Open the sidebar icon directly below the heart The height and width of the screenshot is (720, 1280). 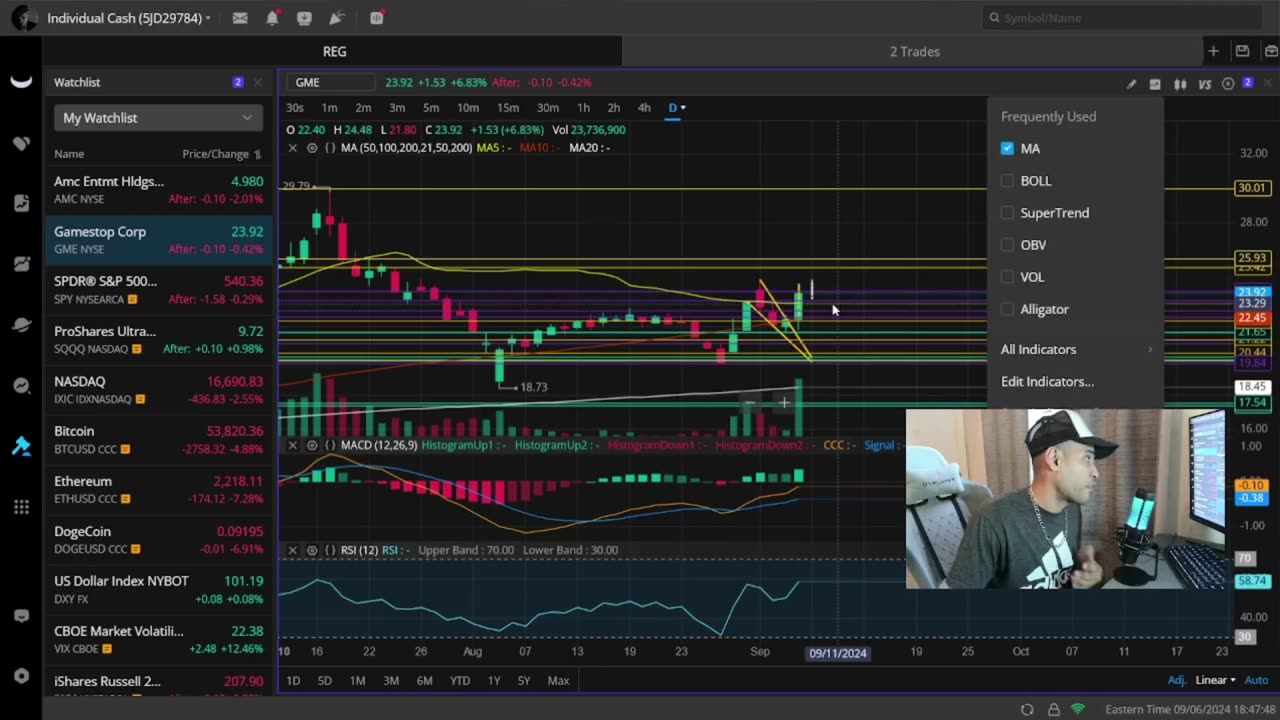[x=21, y=203]
